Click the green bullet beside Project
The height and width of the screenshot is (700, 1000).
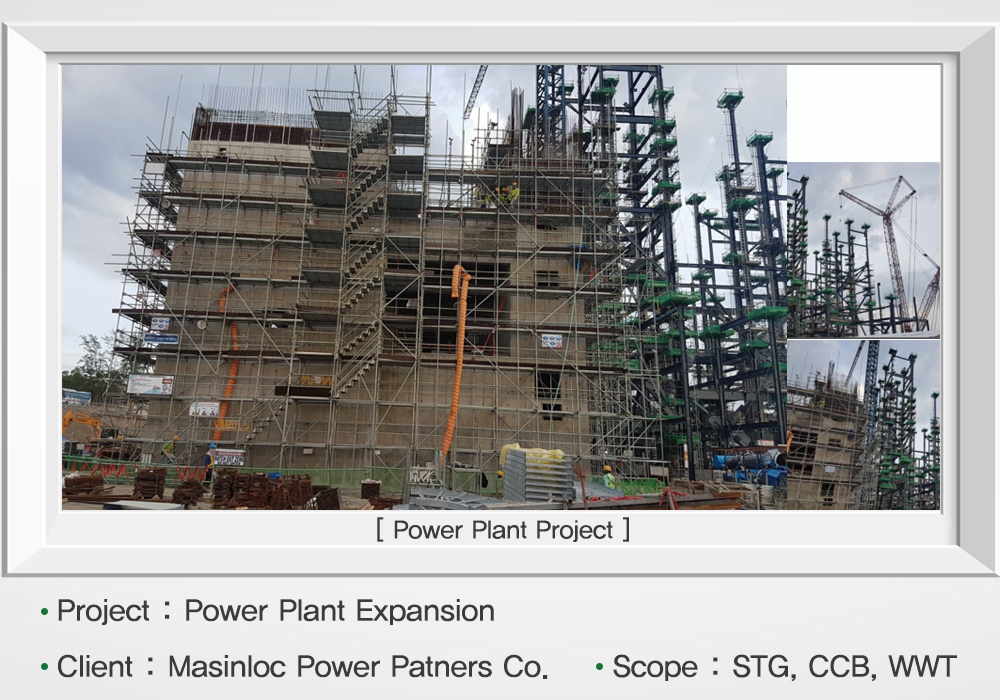44,612
